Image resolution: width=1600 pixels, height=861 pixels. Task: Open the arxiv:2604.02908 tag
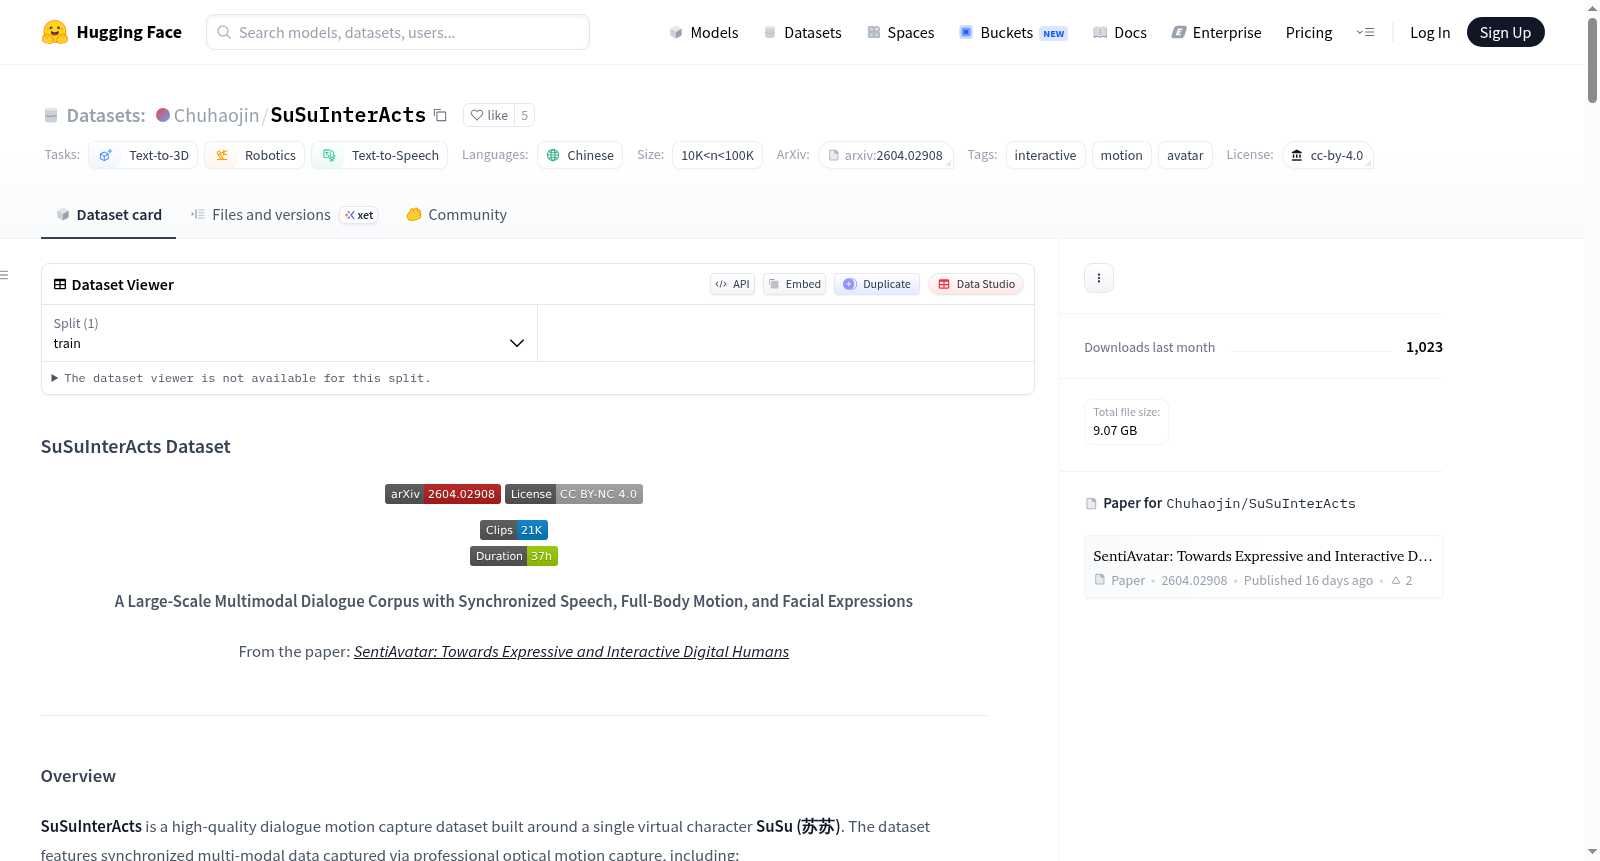(x=886, y=155)
